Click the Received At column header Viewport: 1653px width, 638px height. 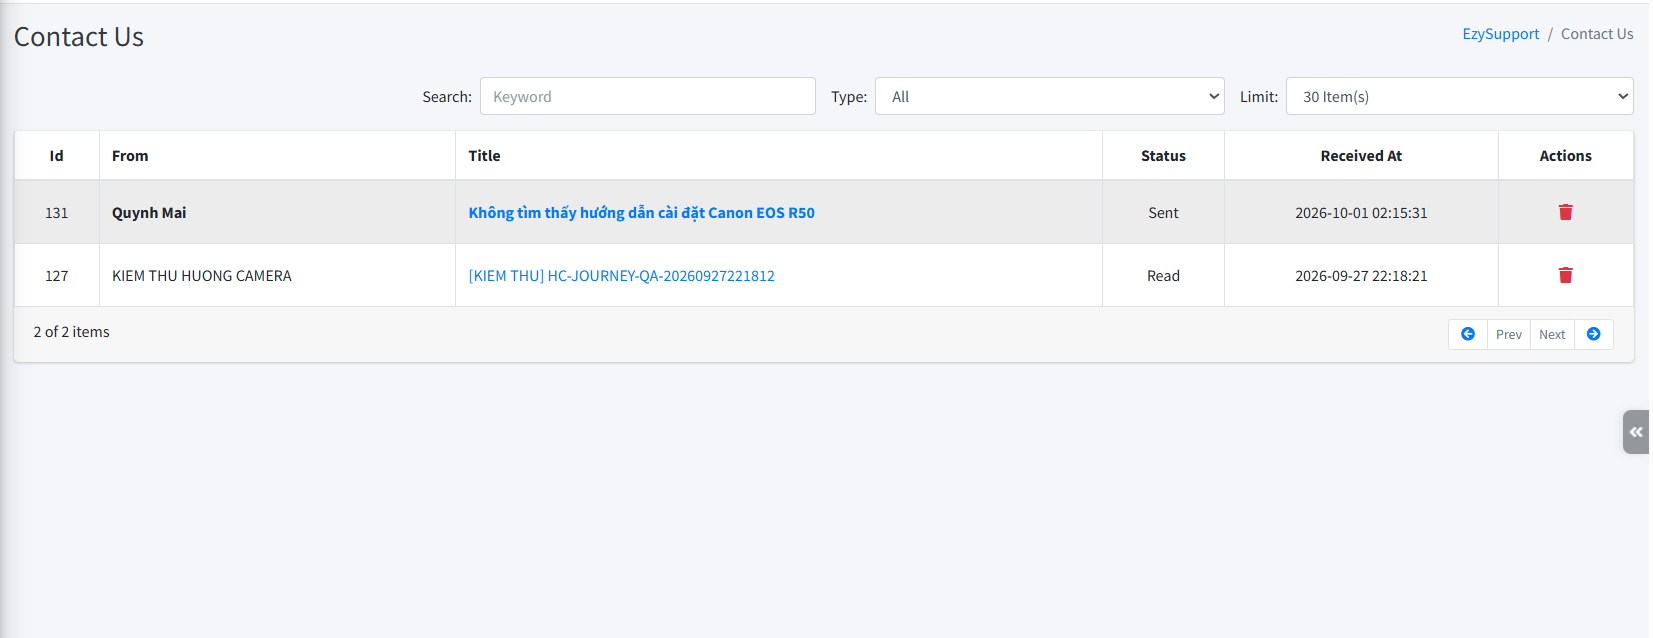pyautogui.click(x=1361, y=156)
